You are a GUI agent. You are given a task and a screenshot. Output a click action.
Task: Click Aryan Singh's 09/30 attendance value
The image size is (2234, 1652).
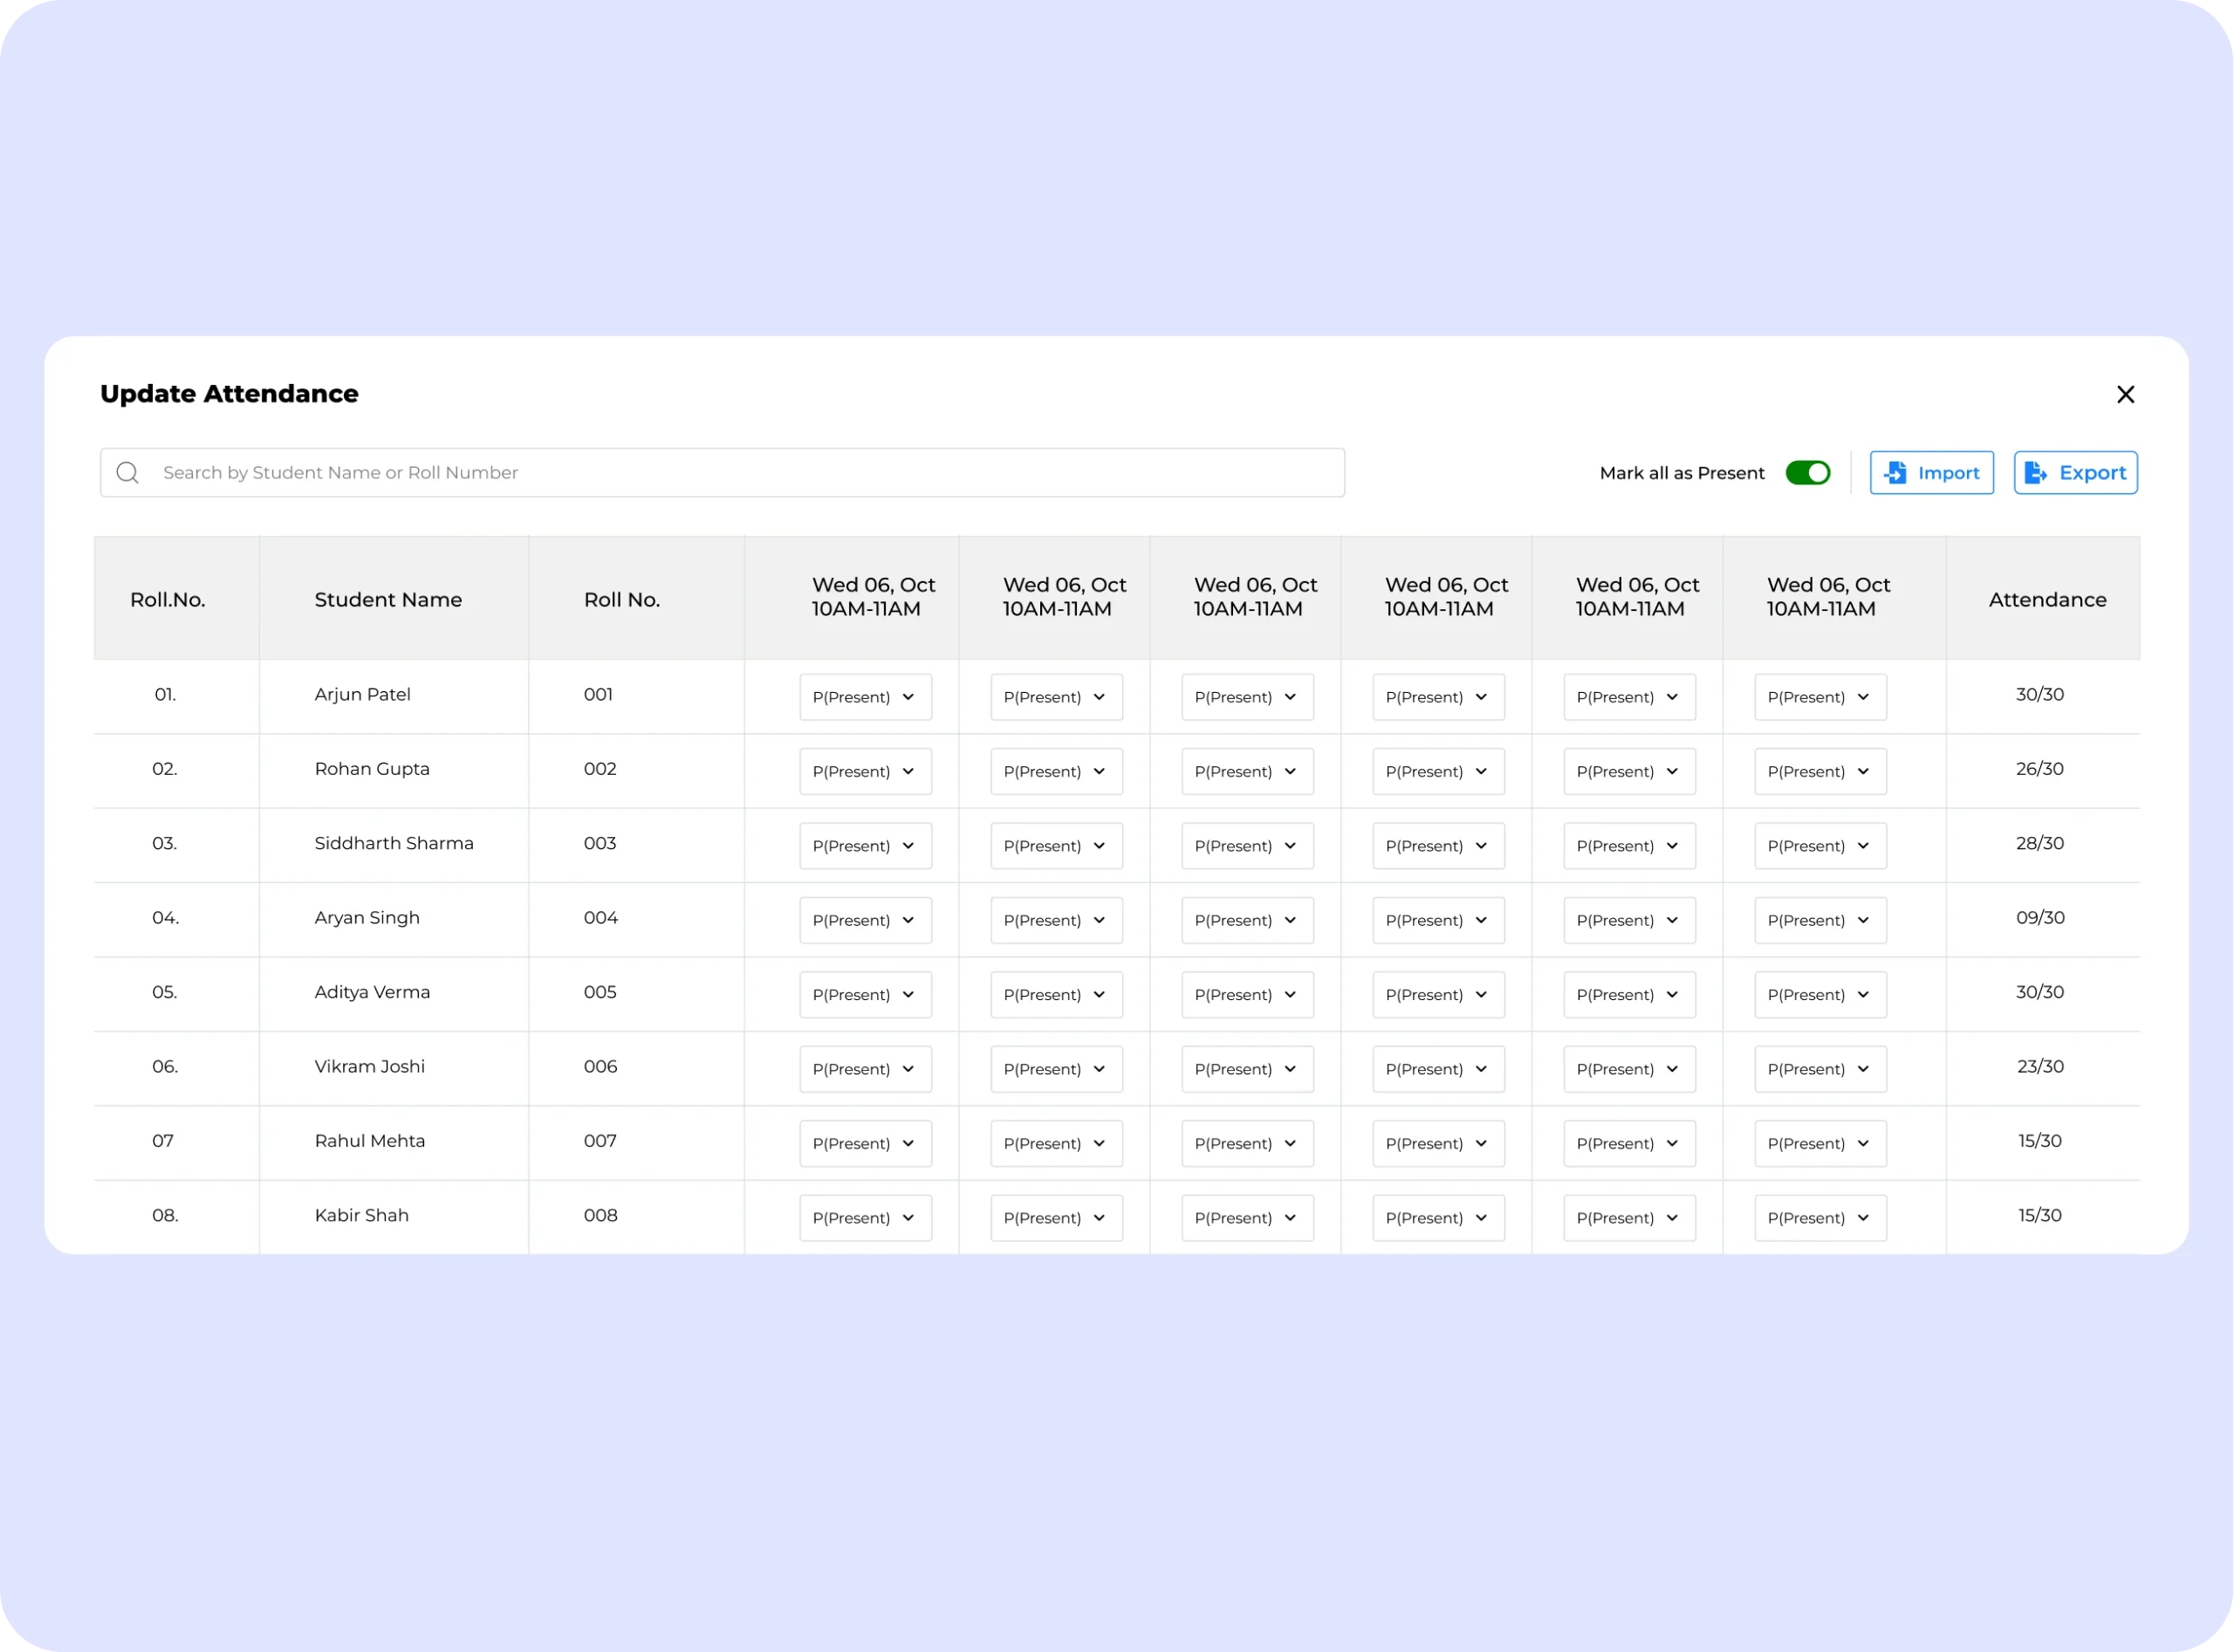click(2040, 918)
